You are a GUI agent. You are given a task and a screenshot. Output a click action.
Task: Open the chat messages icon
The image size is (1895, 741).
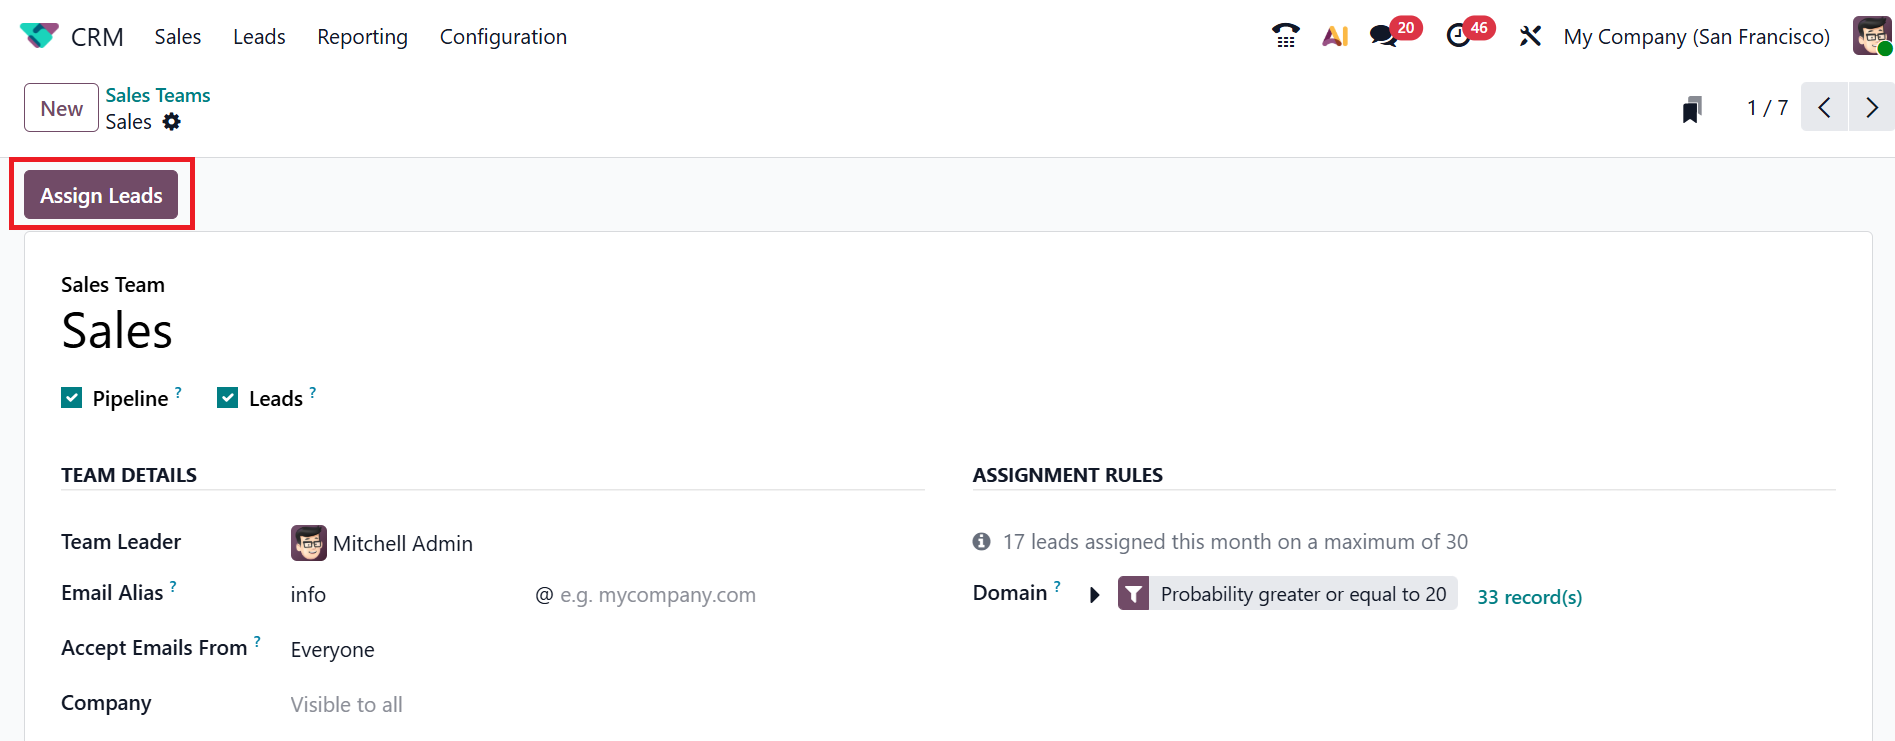coord(1383,36)
